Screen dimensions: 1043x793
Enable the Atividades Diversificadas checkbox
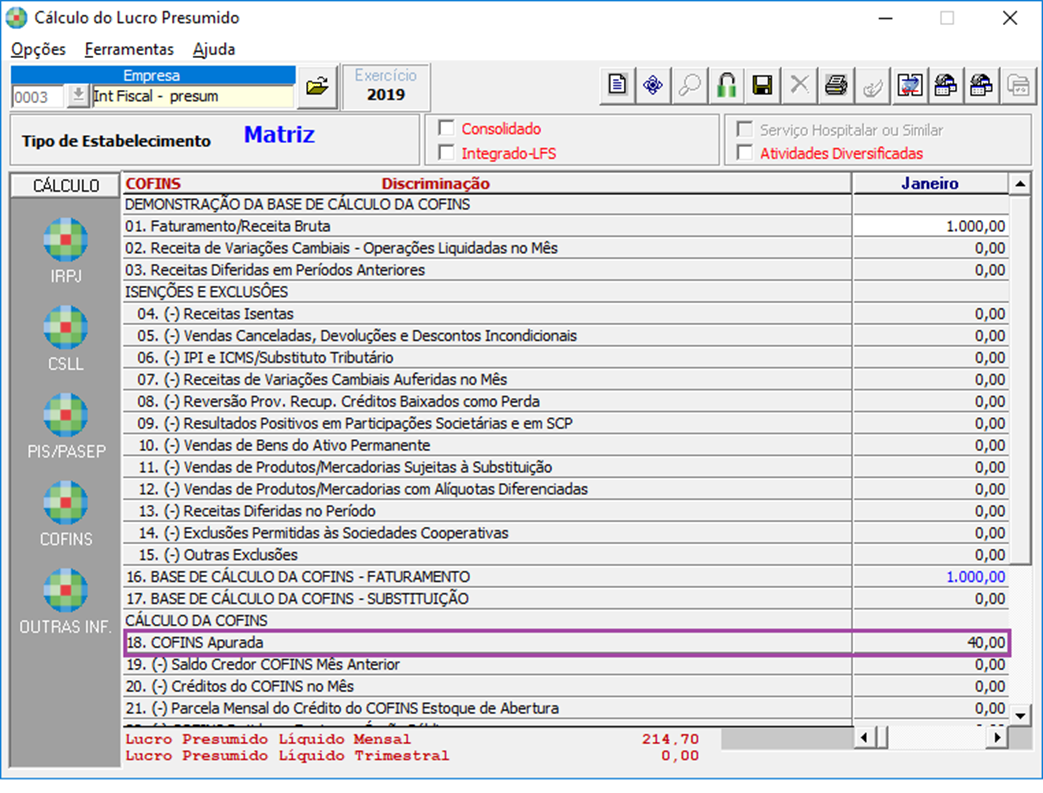point(745,153)
